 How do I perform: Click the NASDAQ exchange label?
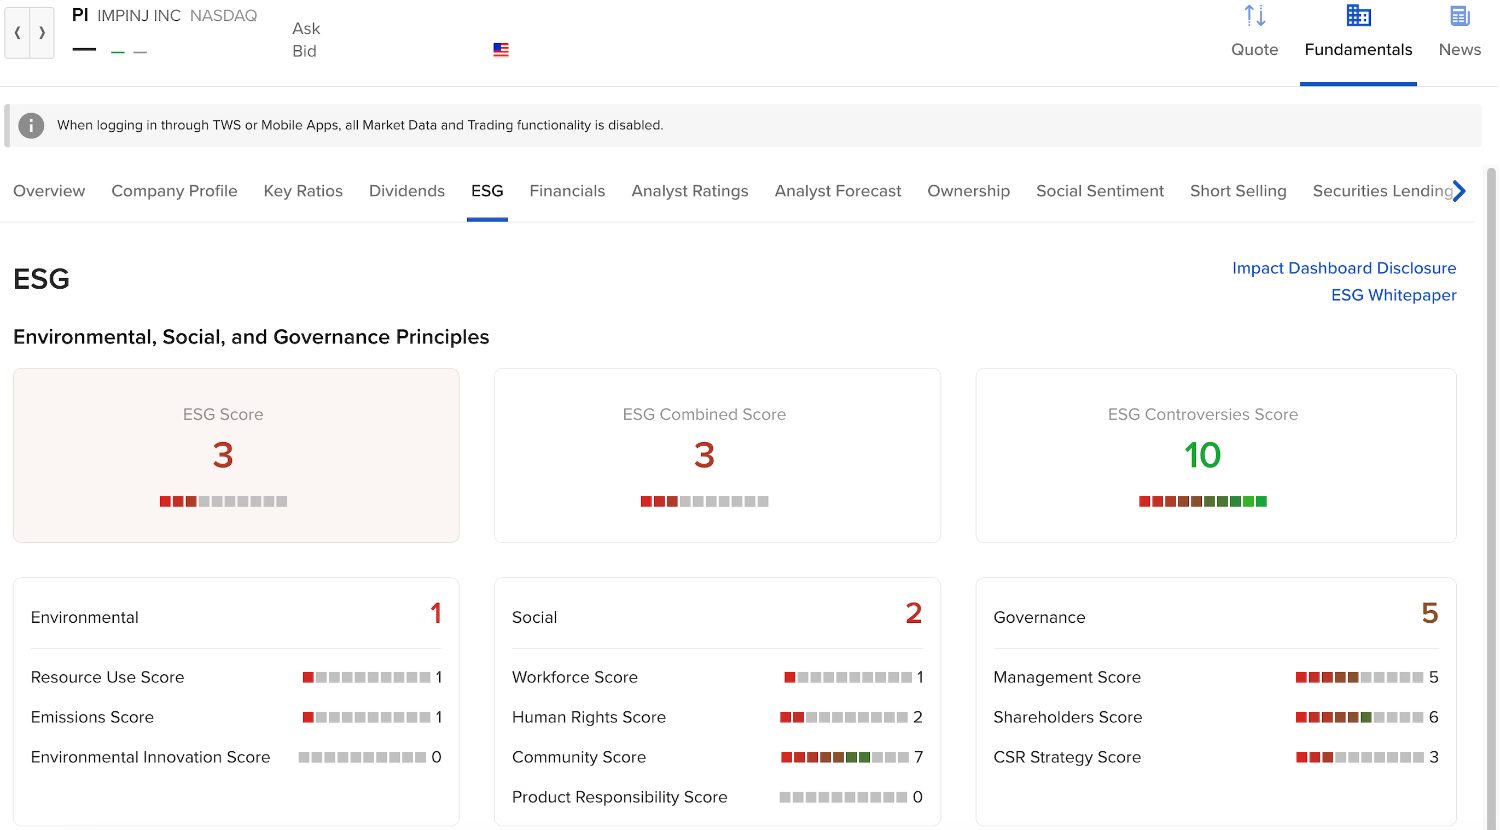[223, 16]
